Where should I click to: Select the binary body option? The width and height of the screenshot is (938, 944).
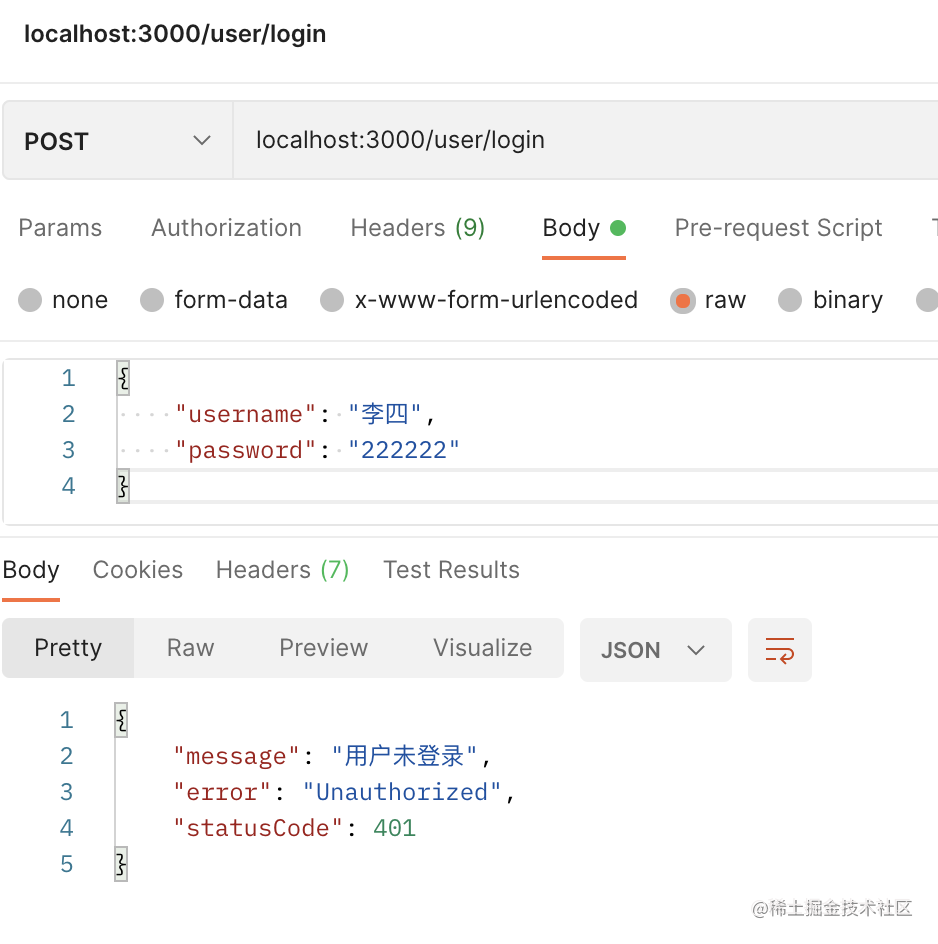click(x=790, y=300)
